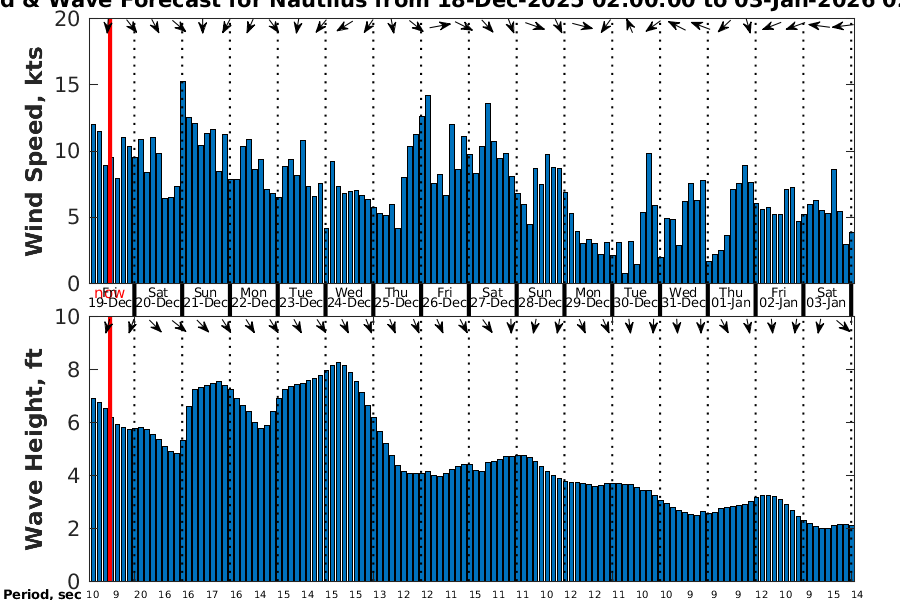The height and width of the screenshot is (600, 900).
Task: Click the red current-time line in wave chart
Action: tap(109, 450)
